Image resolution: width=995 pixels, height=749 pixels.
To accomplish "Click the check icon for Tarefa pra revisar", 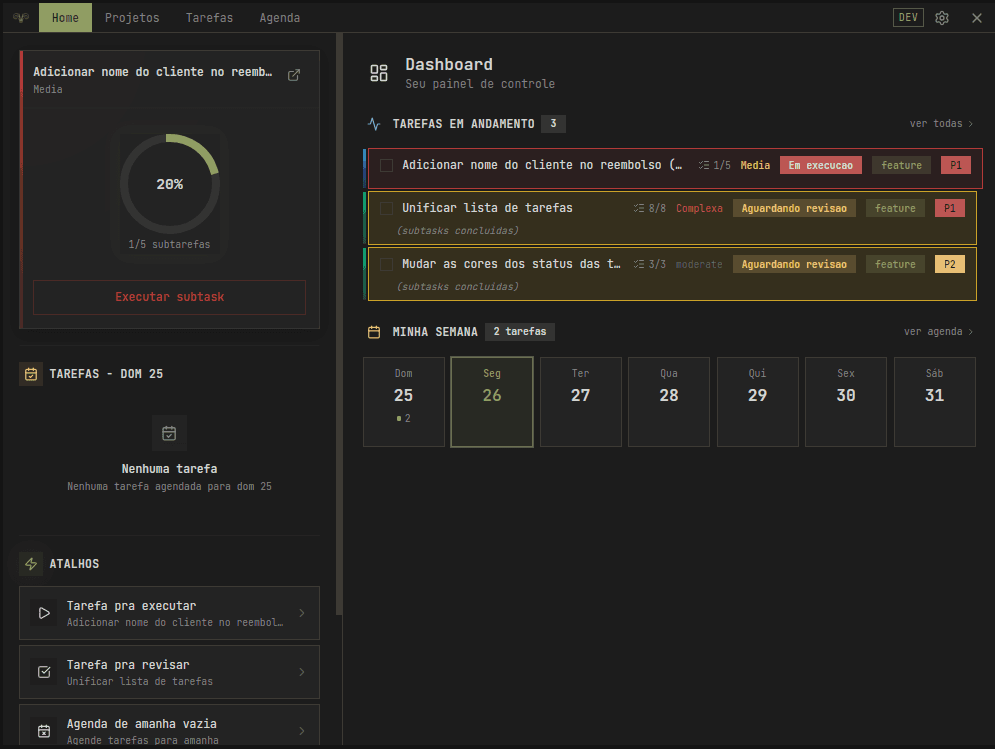I will pos(44,672).
